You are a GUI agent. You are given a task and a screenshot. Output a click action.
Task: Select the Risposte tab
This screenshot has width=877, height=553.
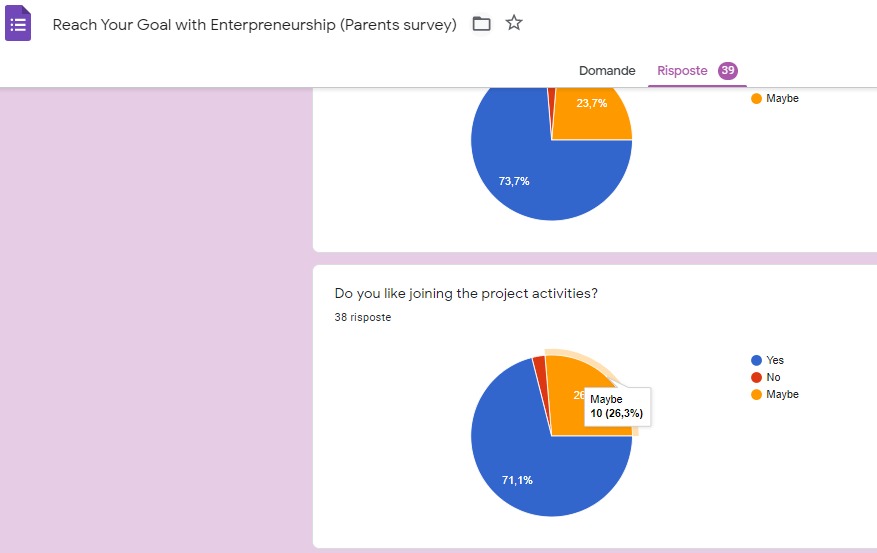point(682,71)
